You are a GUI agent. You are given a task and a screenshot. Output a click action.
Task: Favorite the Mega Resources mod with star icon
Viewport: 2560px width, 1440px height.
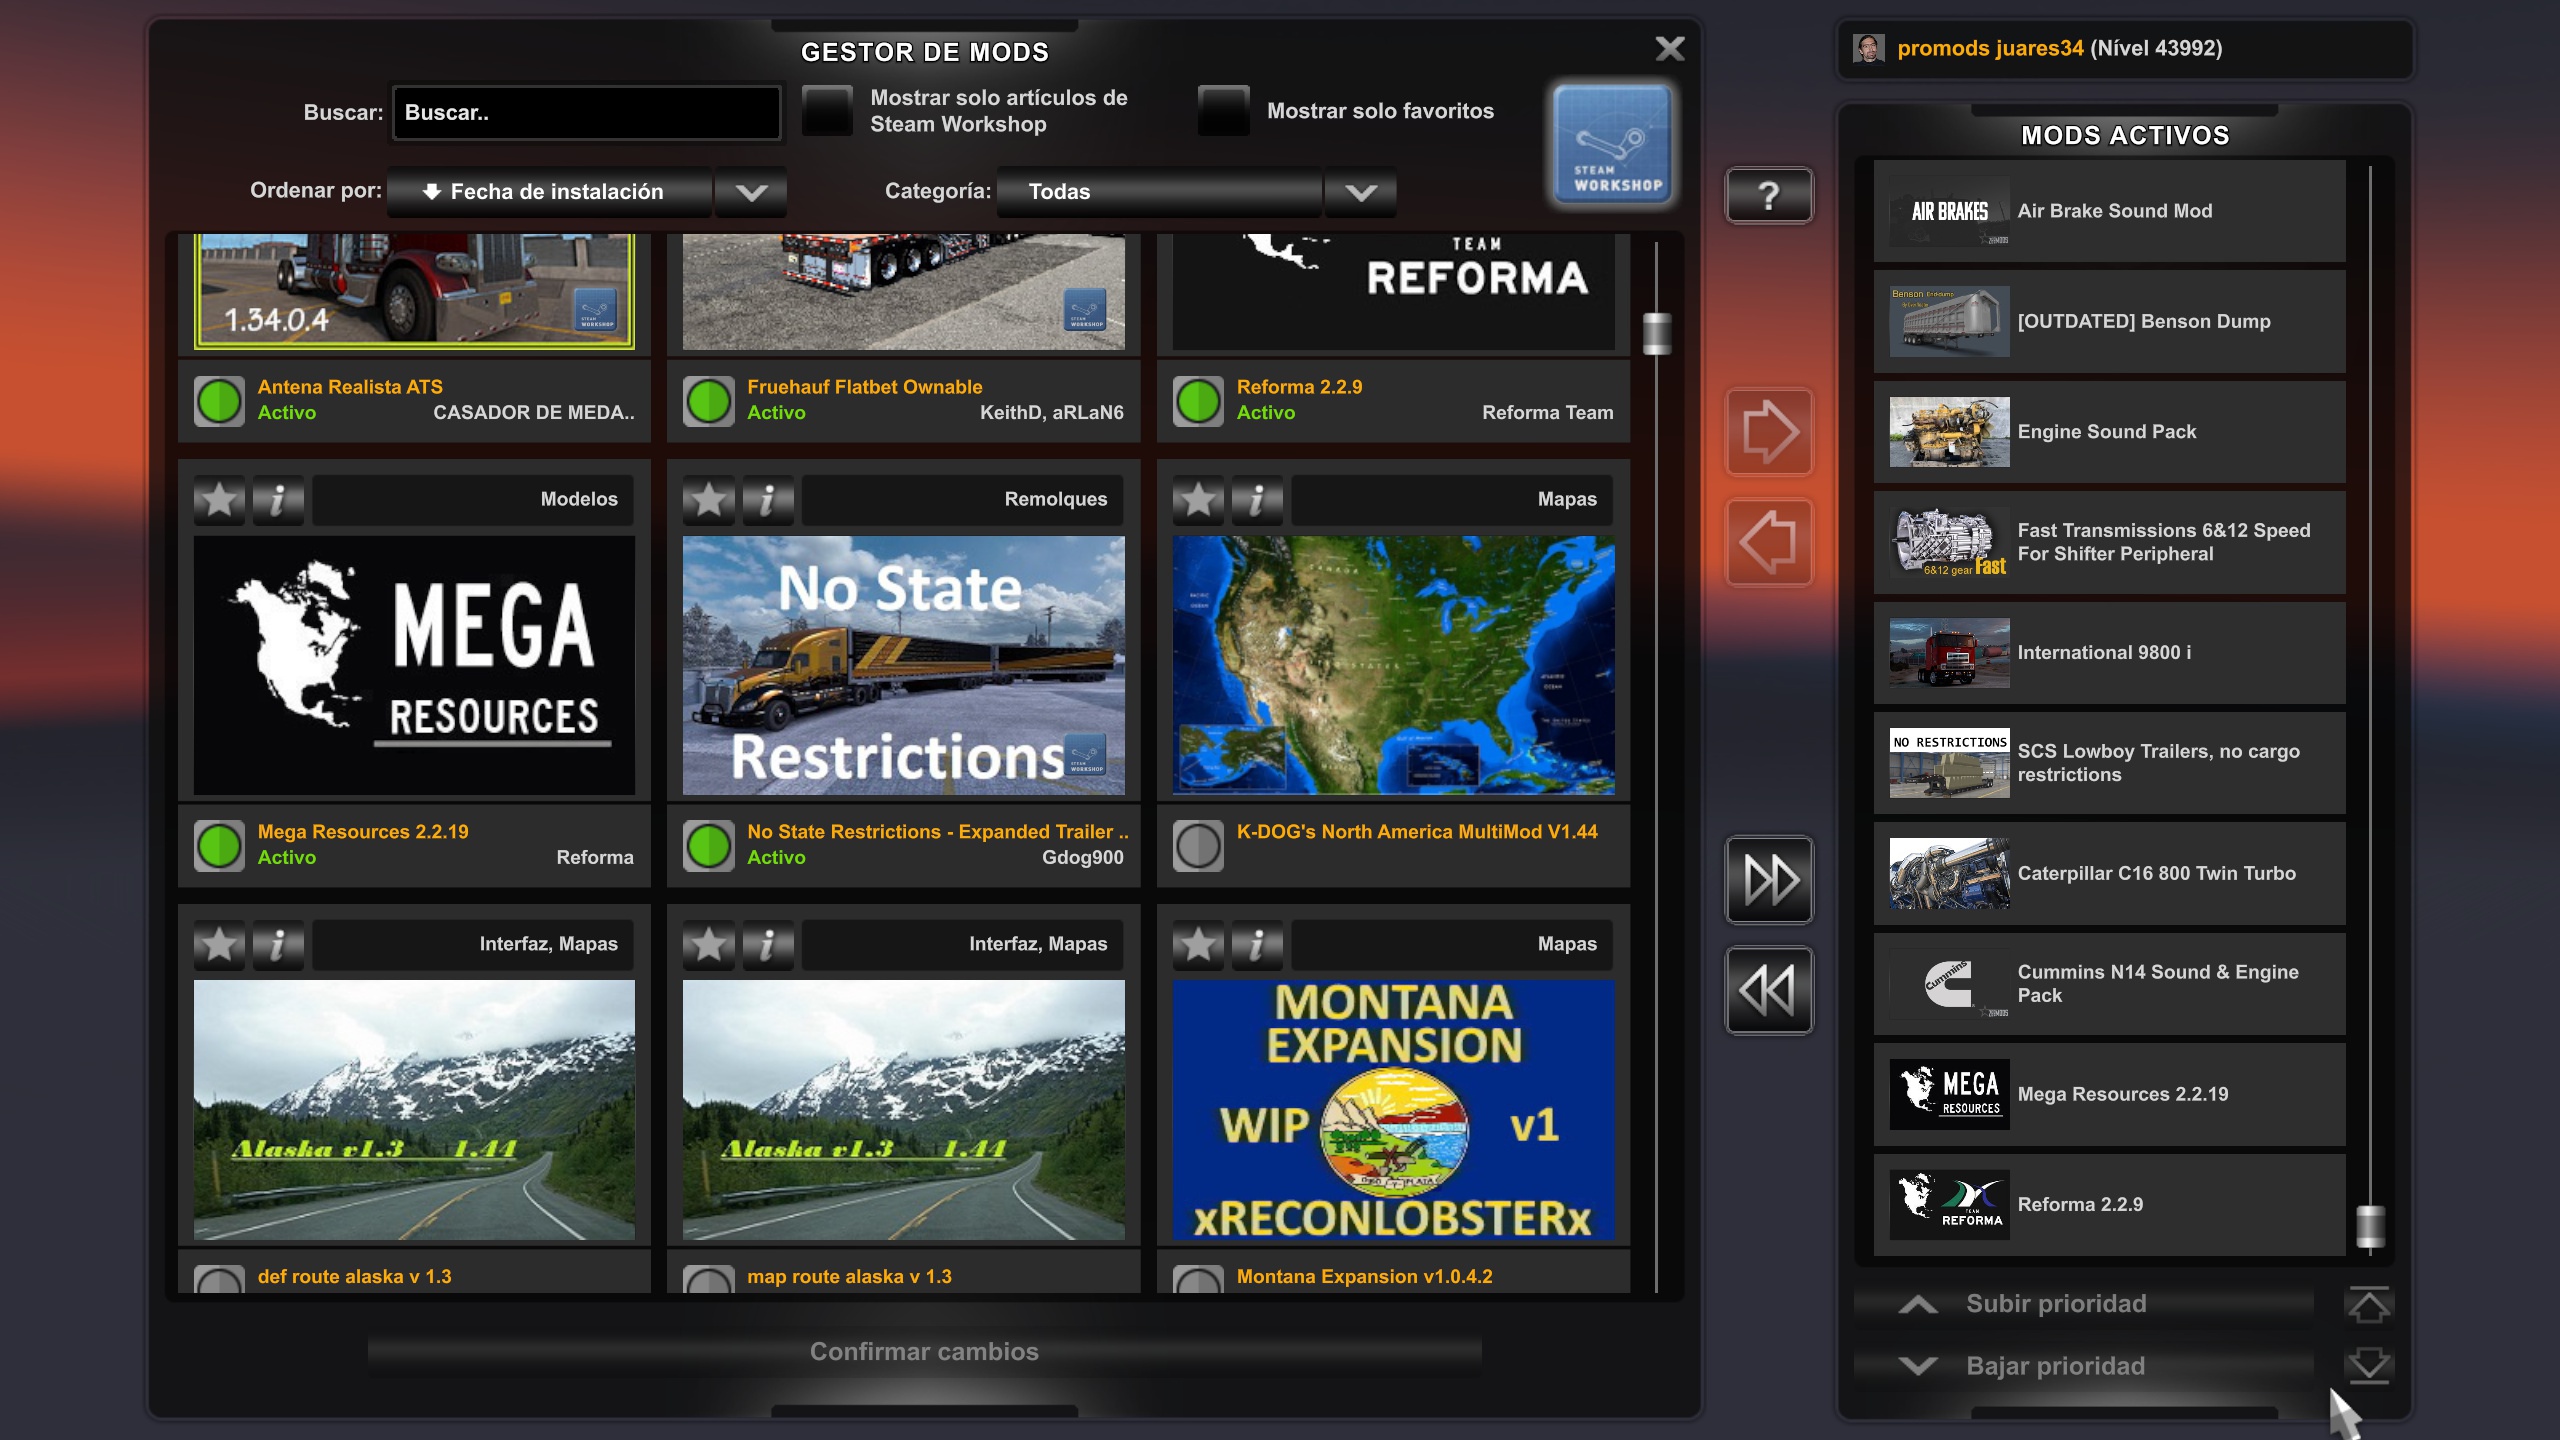tap(219, 499)
